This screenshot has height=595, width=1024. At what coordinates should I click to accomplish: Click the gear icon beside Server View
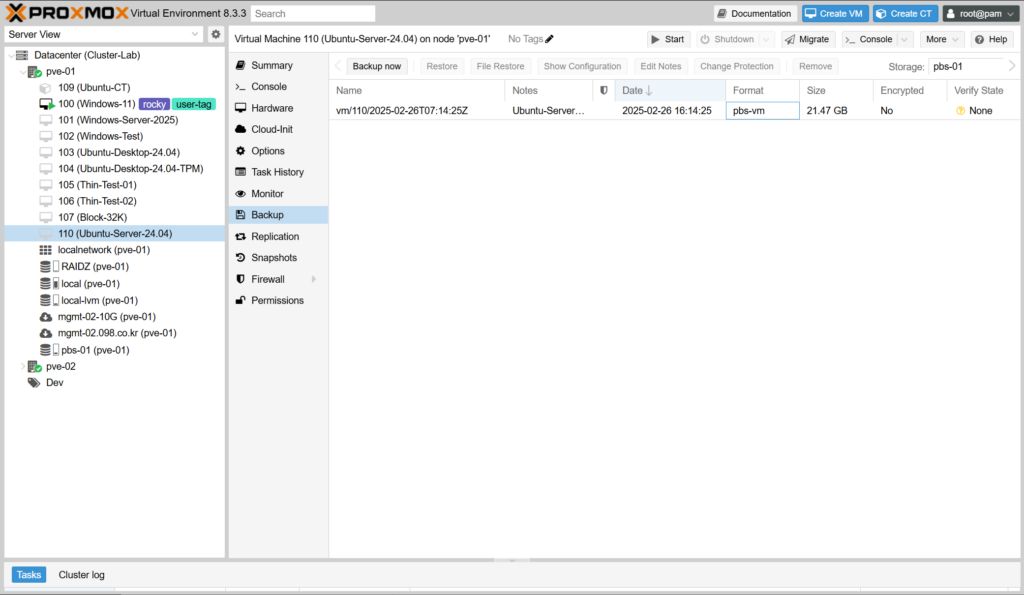(x=215, y=34)
